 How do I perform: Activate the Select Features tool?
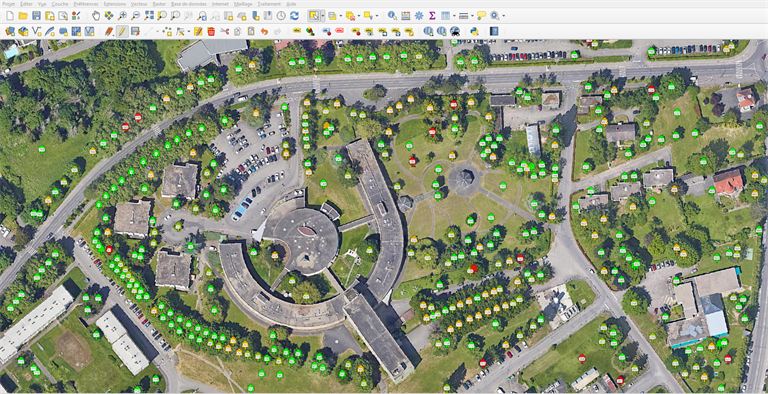pyautogui.click(x=313, y=16)
